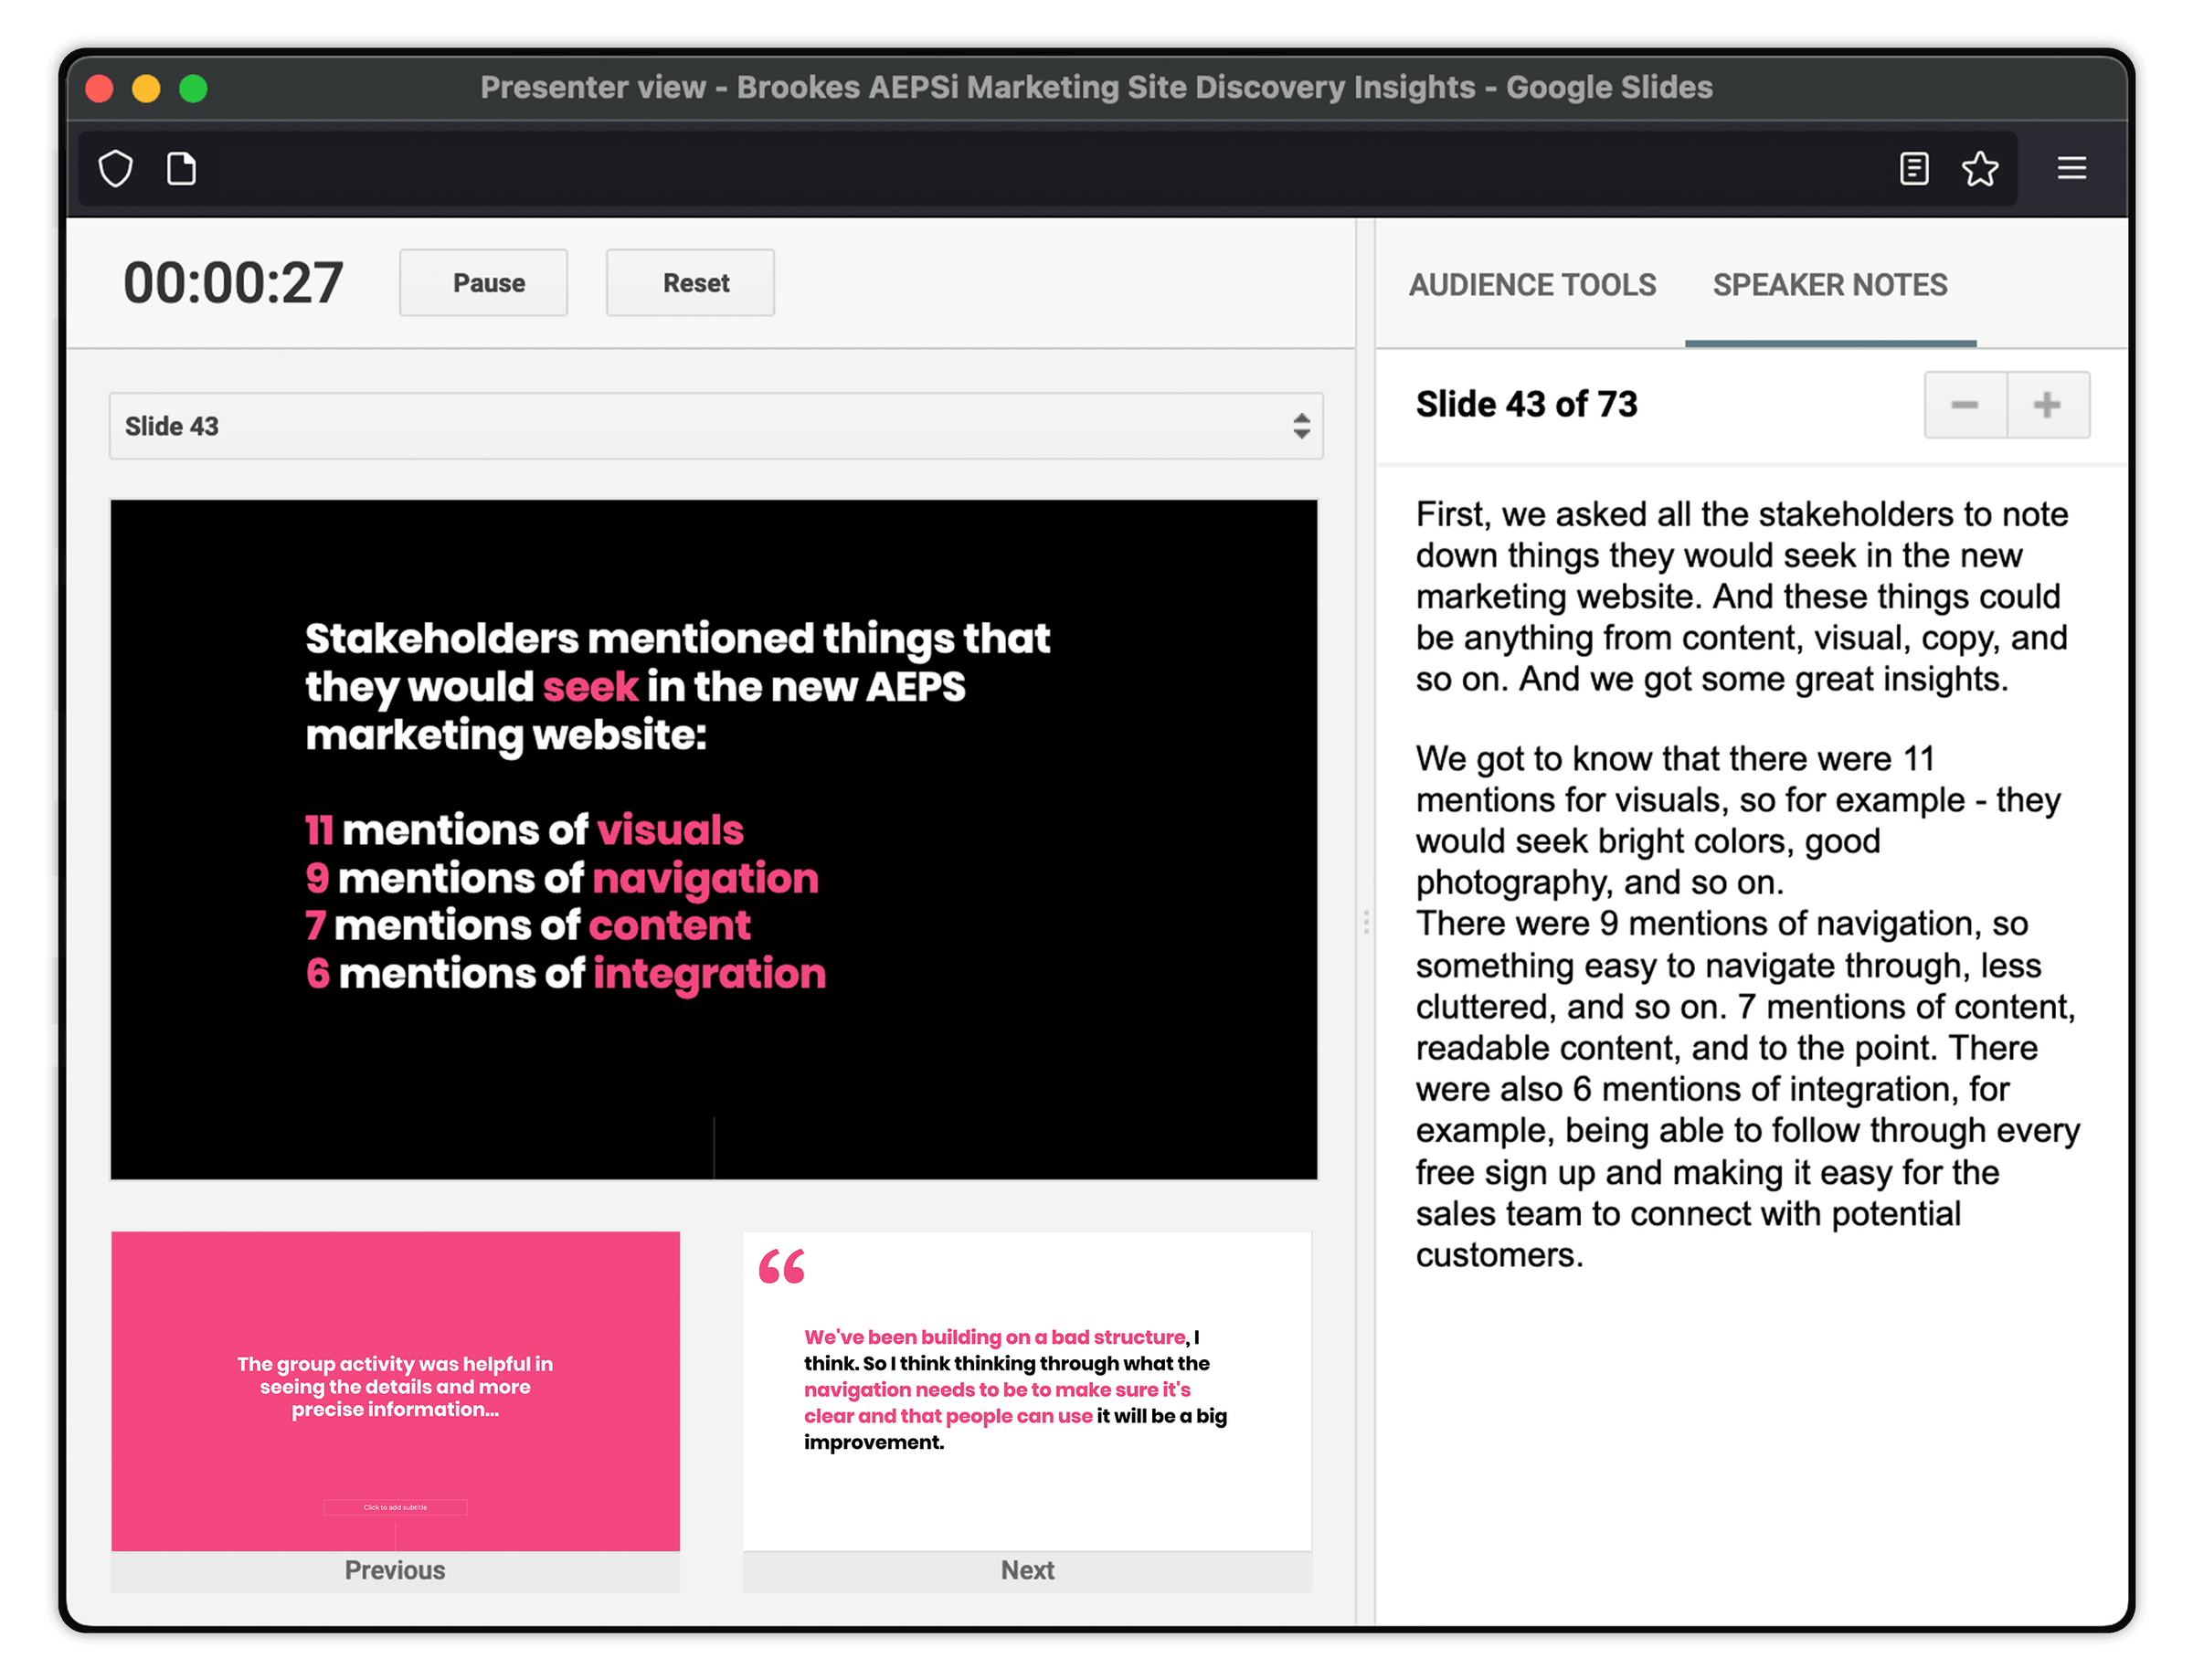Reset the presentation timer
The height and width of the screenshot is (1680, 2193).
coord(690,283)
